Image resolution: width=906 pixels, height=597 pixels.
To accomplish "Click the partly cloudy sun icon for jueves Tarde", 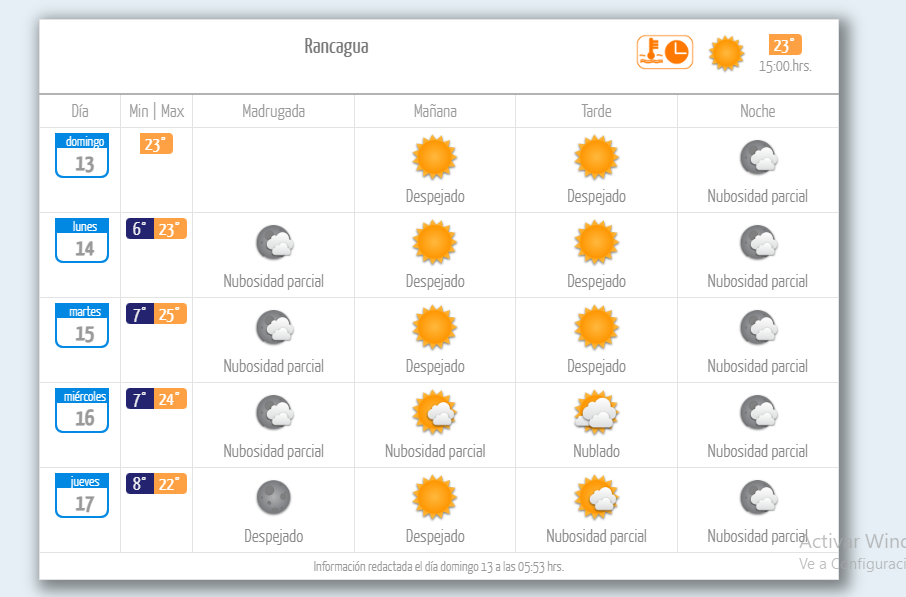I will pyautogui.click(x=596, y=498).
